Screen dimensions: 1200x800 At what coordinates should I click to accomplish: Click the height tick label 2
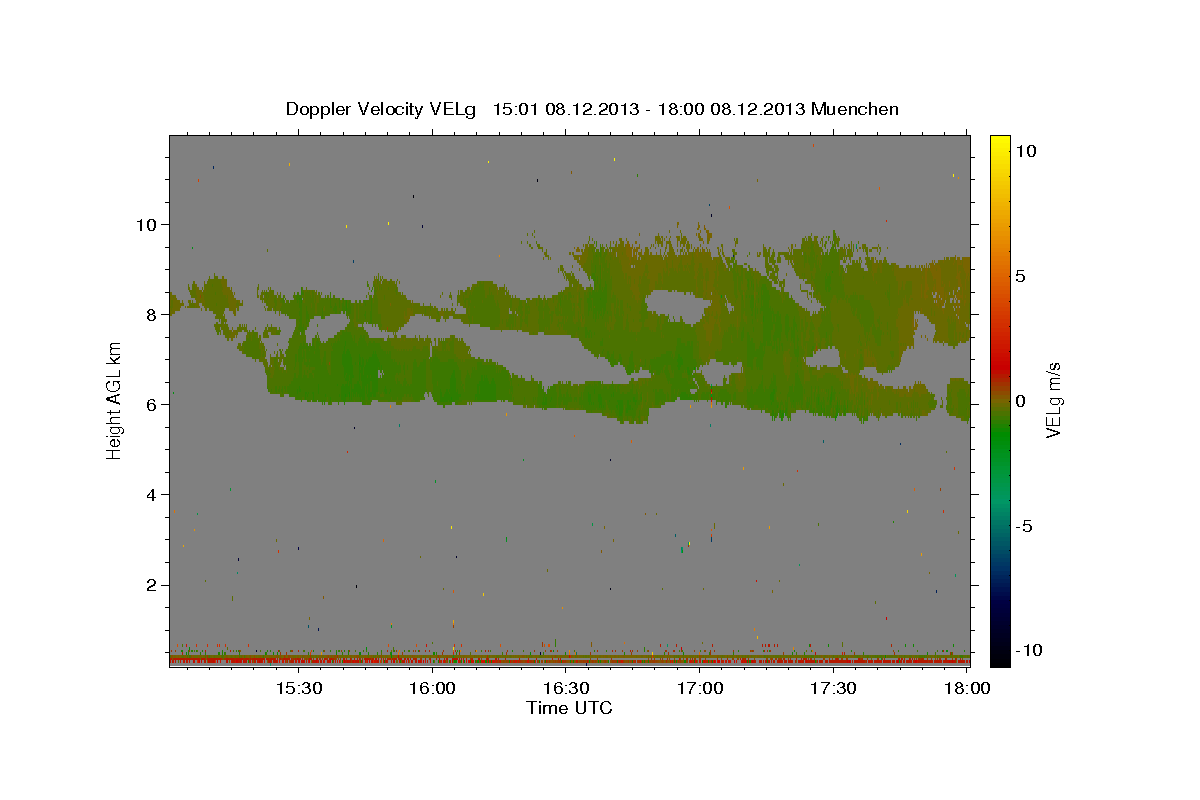[149, 585]
